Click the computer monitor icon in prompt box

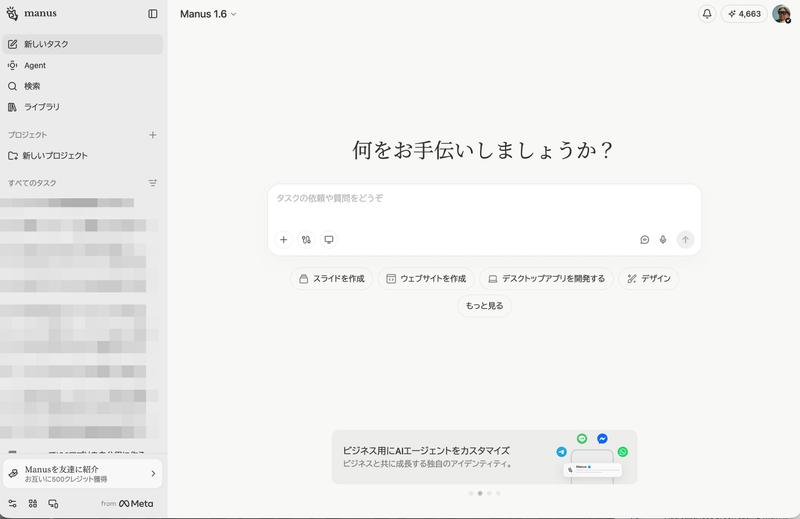point(329,239)
